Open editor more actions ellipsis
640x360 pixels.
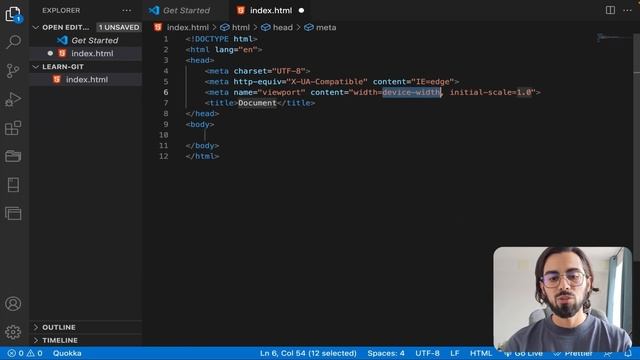[x=627, y=10]
